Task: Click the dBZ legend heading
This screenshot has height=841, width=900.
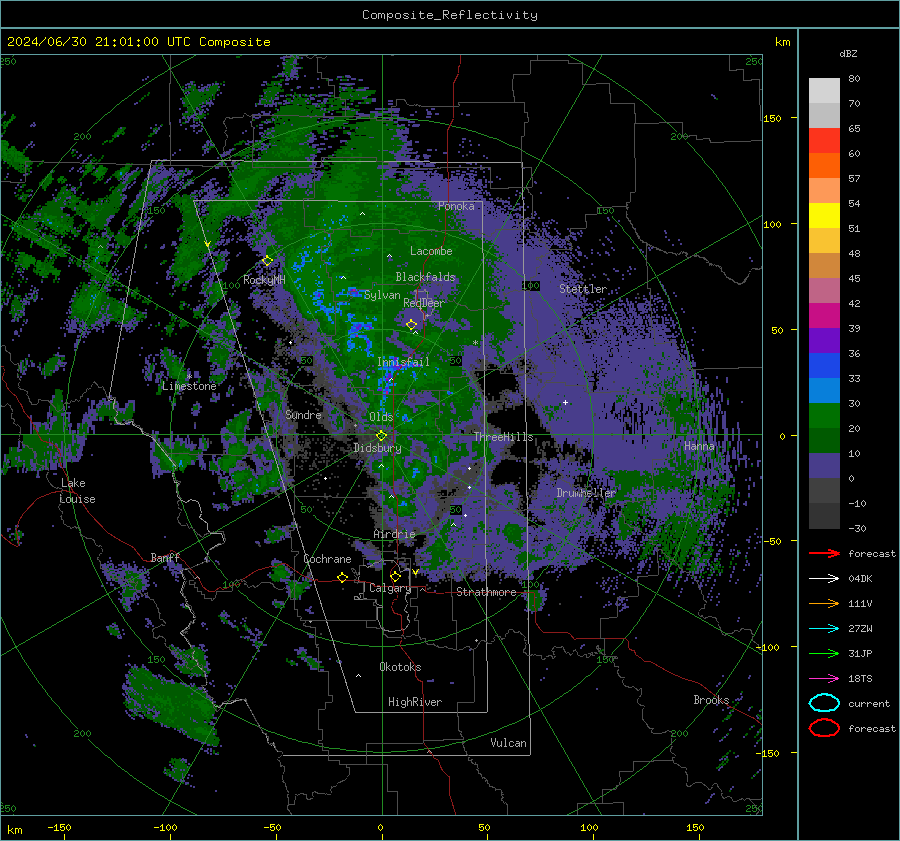Action: 848,54
